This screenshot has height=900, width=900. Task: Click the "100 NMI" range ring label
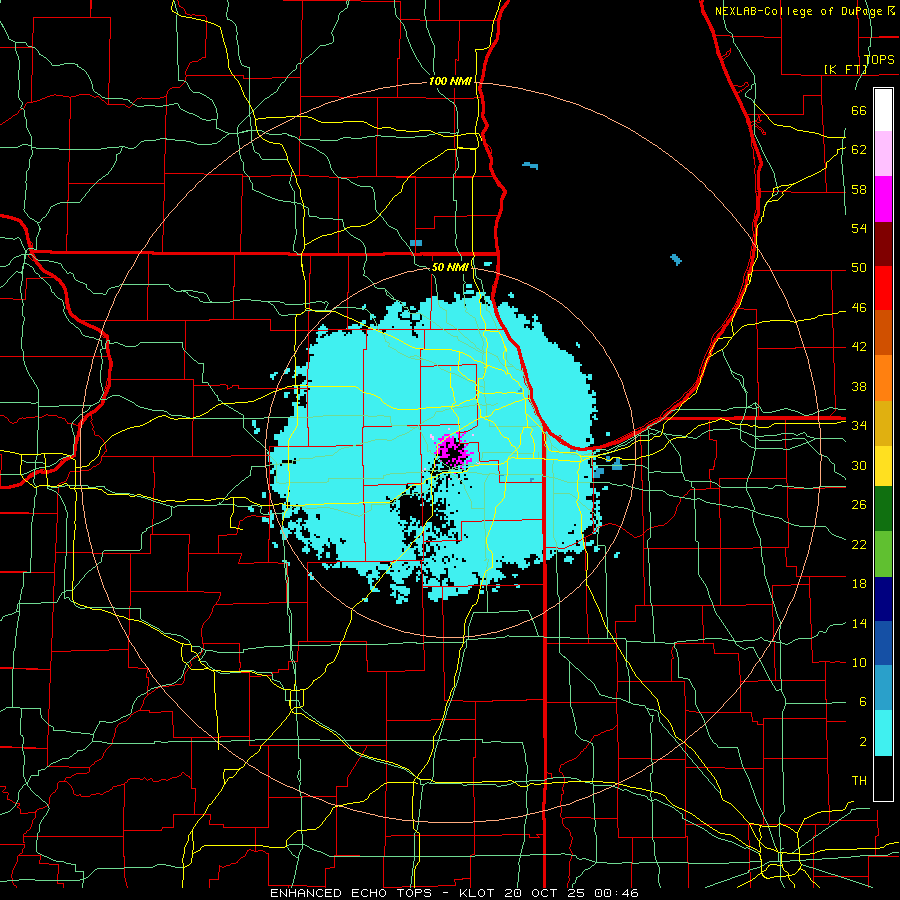(x=450, y=81)
